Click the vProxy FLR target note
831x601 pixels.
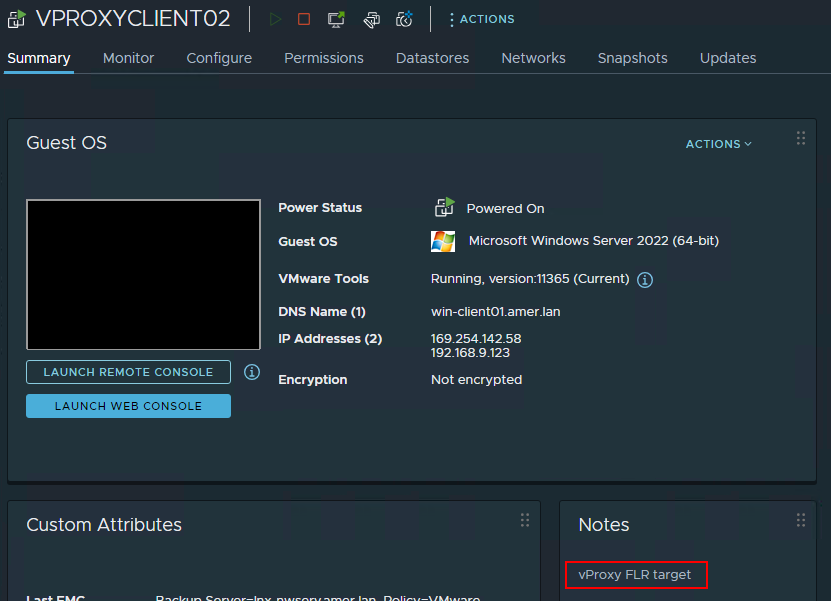pyautogui.click(x=636, y=575)
